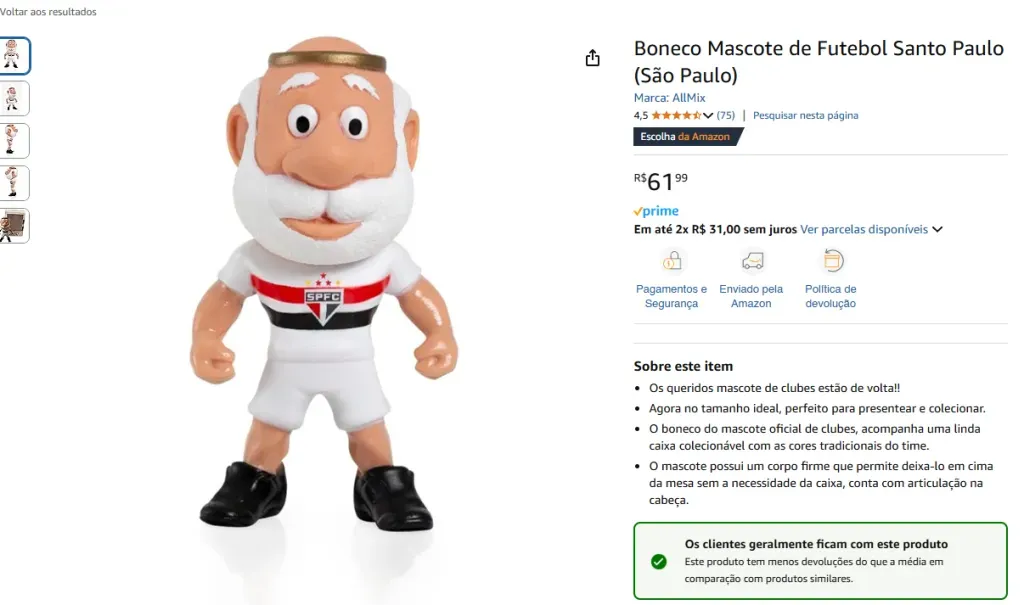
Task: Click the Política de devolução return icon
Action: [x=832, y=262]
